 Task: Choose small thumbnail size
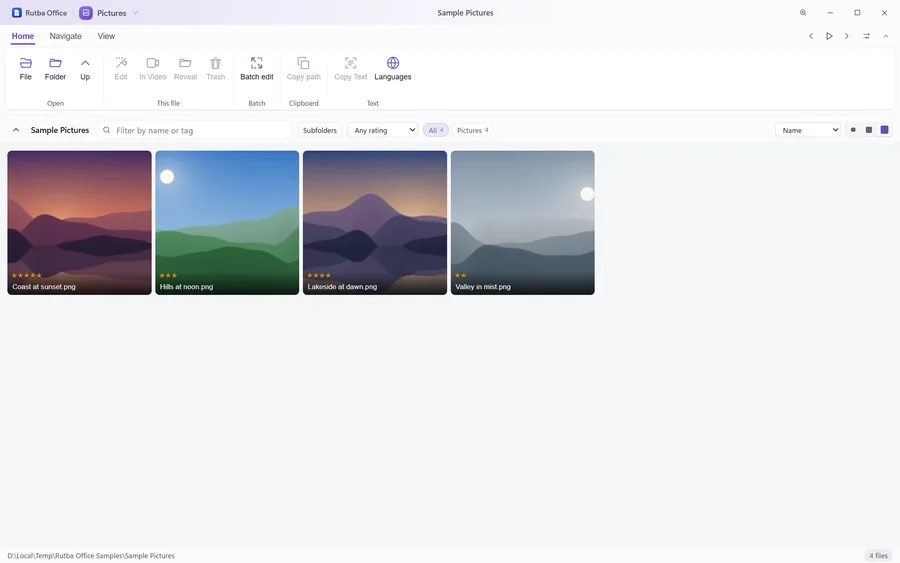point(853,130)
